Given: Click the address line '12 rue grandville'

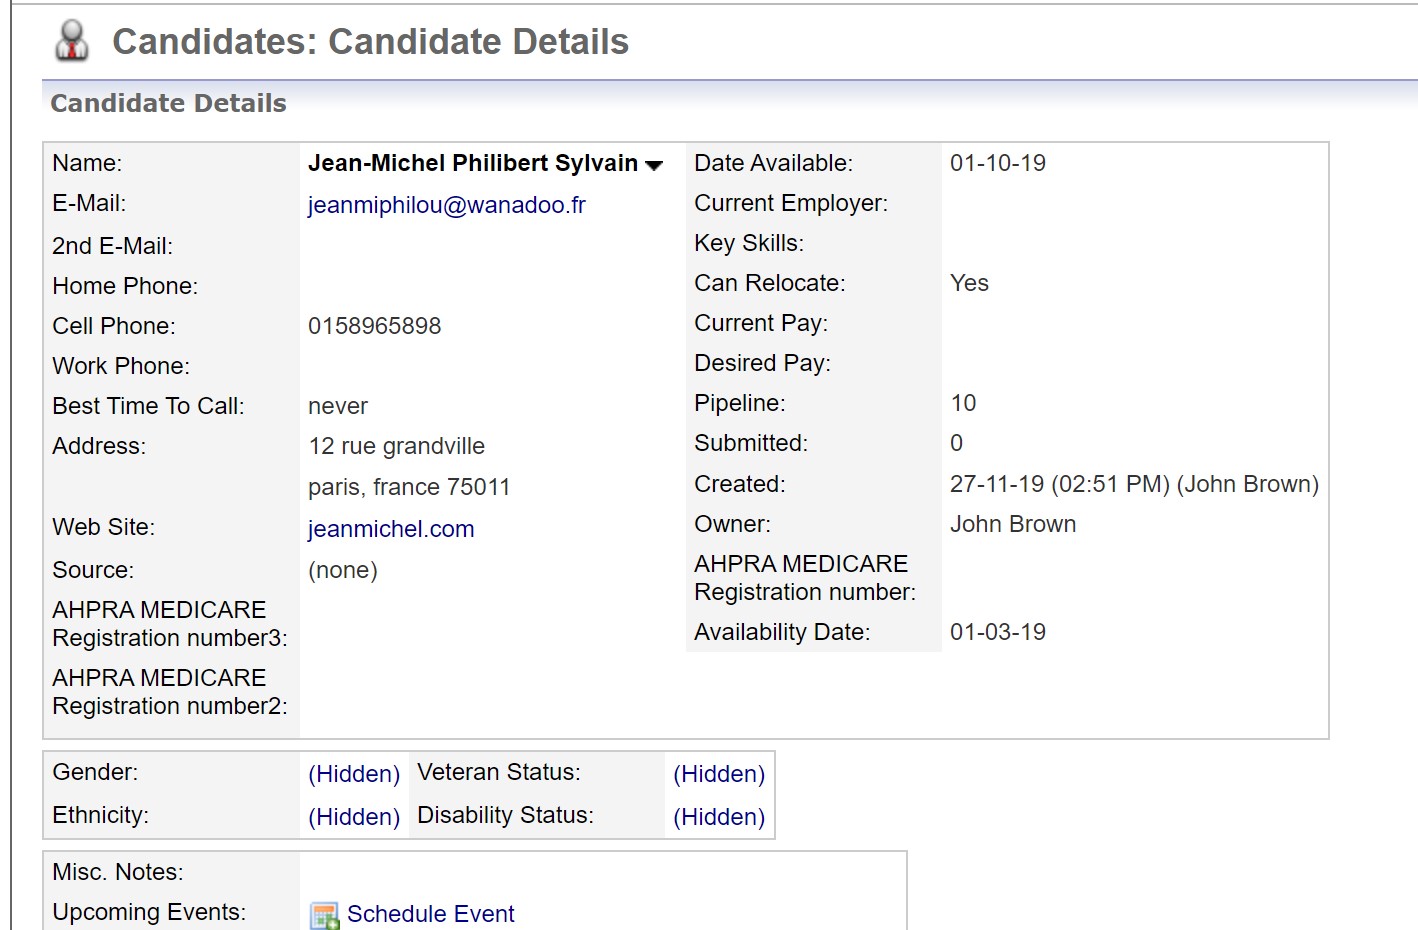Looking at the screenshot, I should tap(396, 446).
